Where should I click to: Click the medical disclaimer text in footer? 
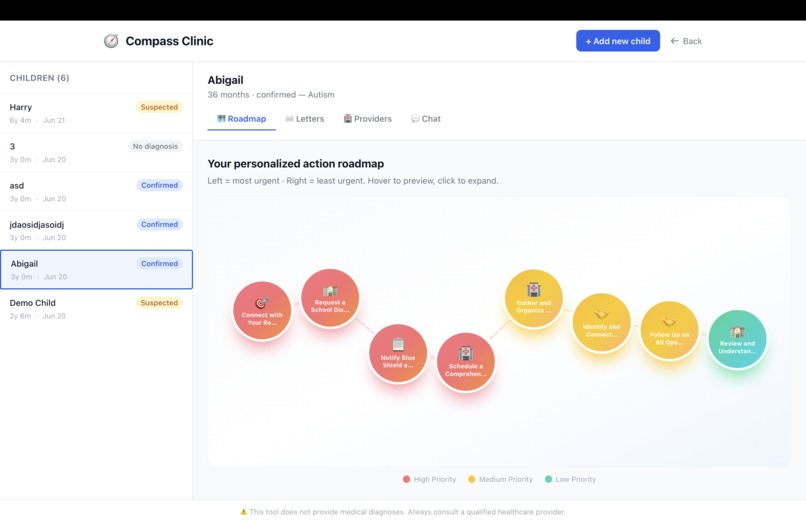407,512
